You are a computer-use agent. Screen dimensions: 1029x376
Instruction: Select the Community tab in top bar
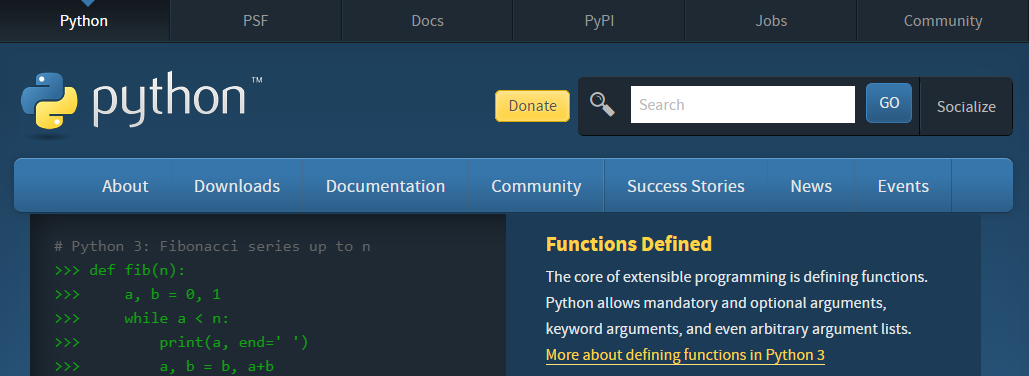tap(943, 21)
